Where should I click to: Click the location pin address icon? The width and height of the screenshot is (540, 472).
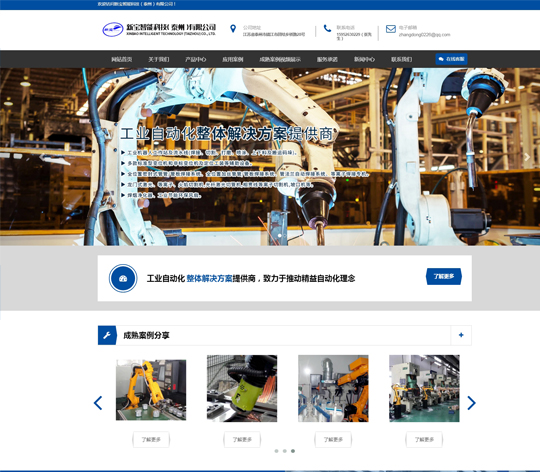tap(233, 29)
